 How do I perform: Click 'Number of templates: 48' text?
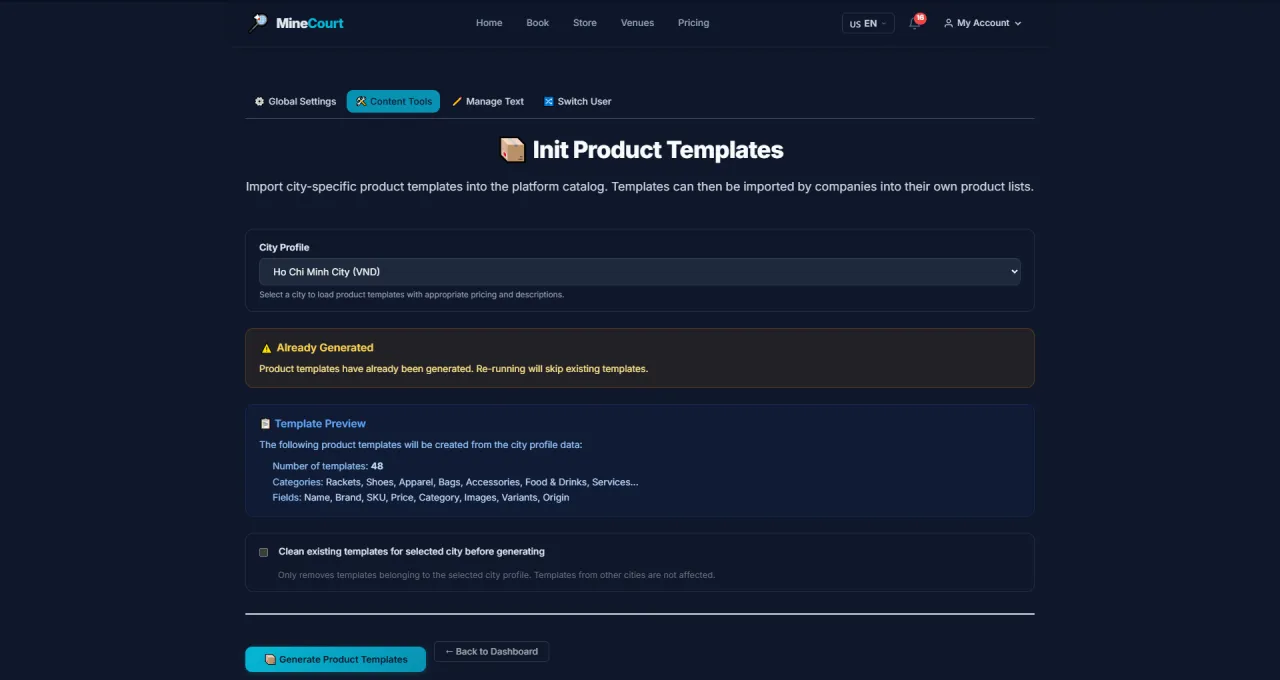[x=328, y=466]
